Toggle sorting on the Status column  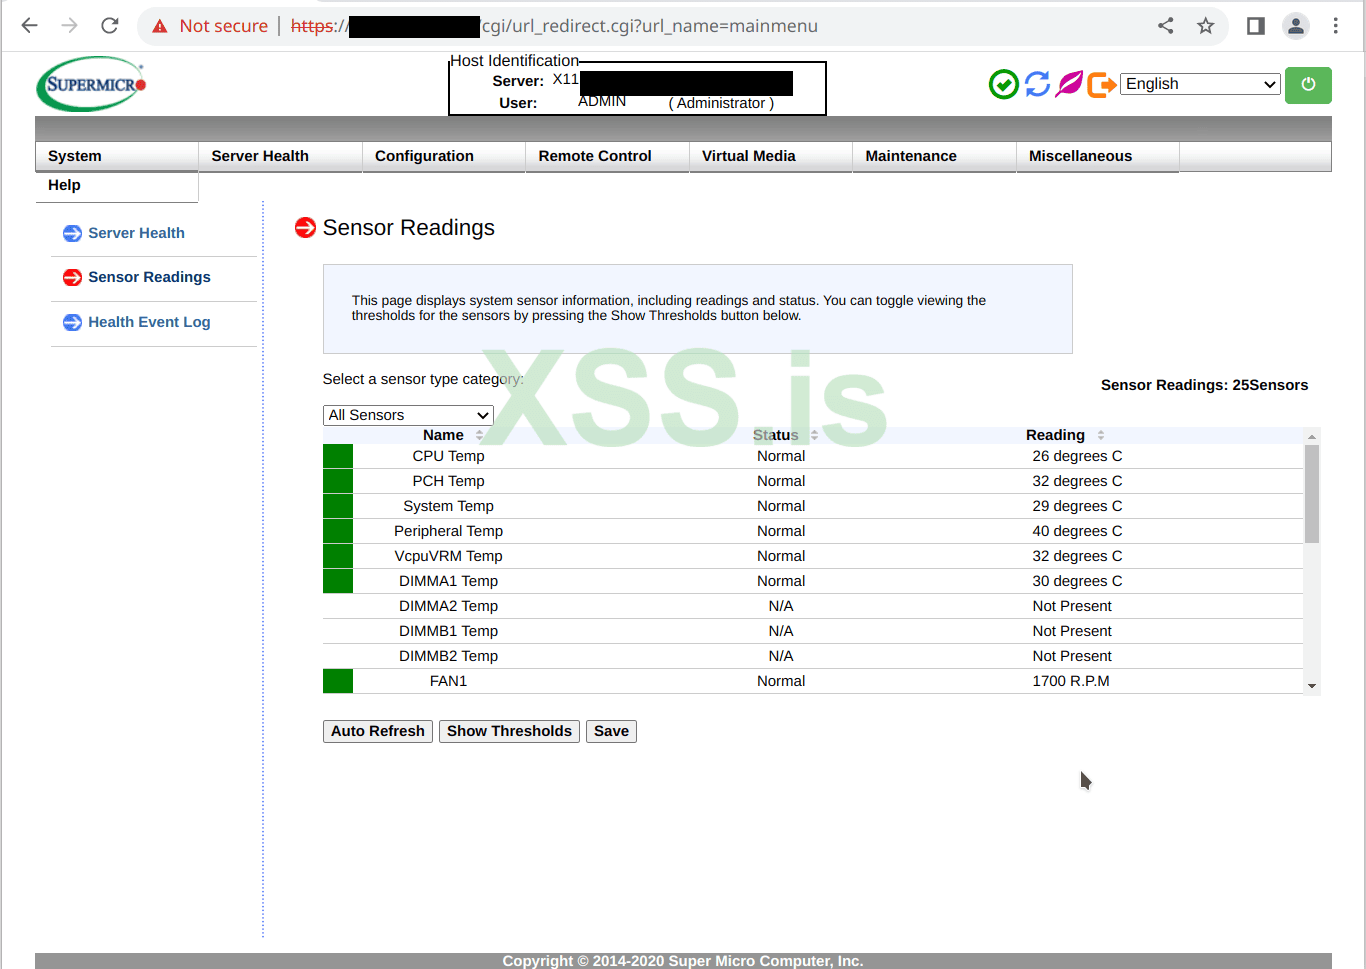point(812,435)
